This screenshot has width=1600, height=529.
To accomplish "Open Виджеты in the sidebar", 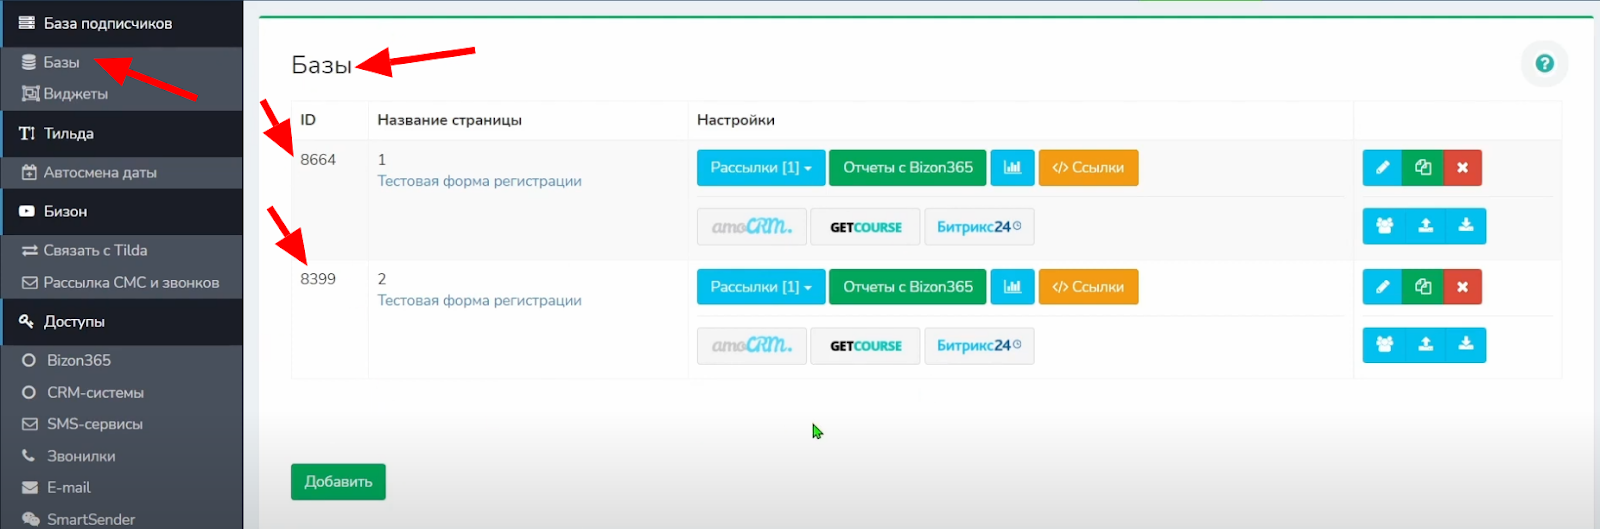I will click(x=75, y=94).
